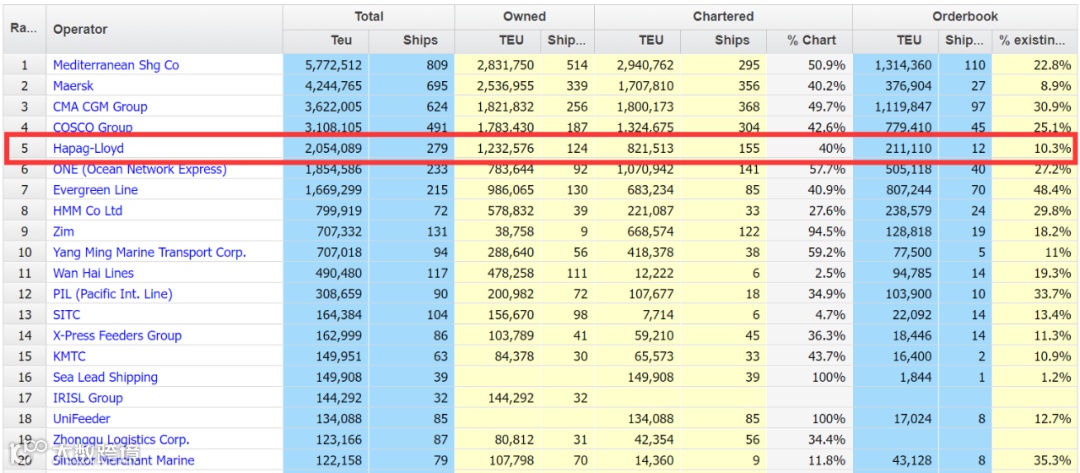1080x473 pixels.
Task: Select Hapag-Lloyd owned TEU 1,232,576
Action: pyautogui.click(x=504, y=148)
